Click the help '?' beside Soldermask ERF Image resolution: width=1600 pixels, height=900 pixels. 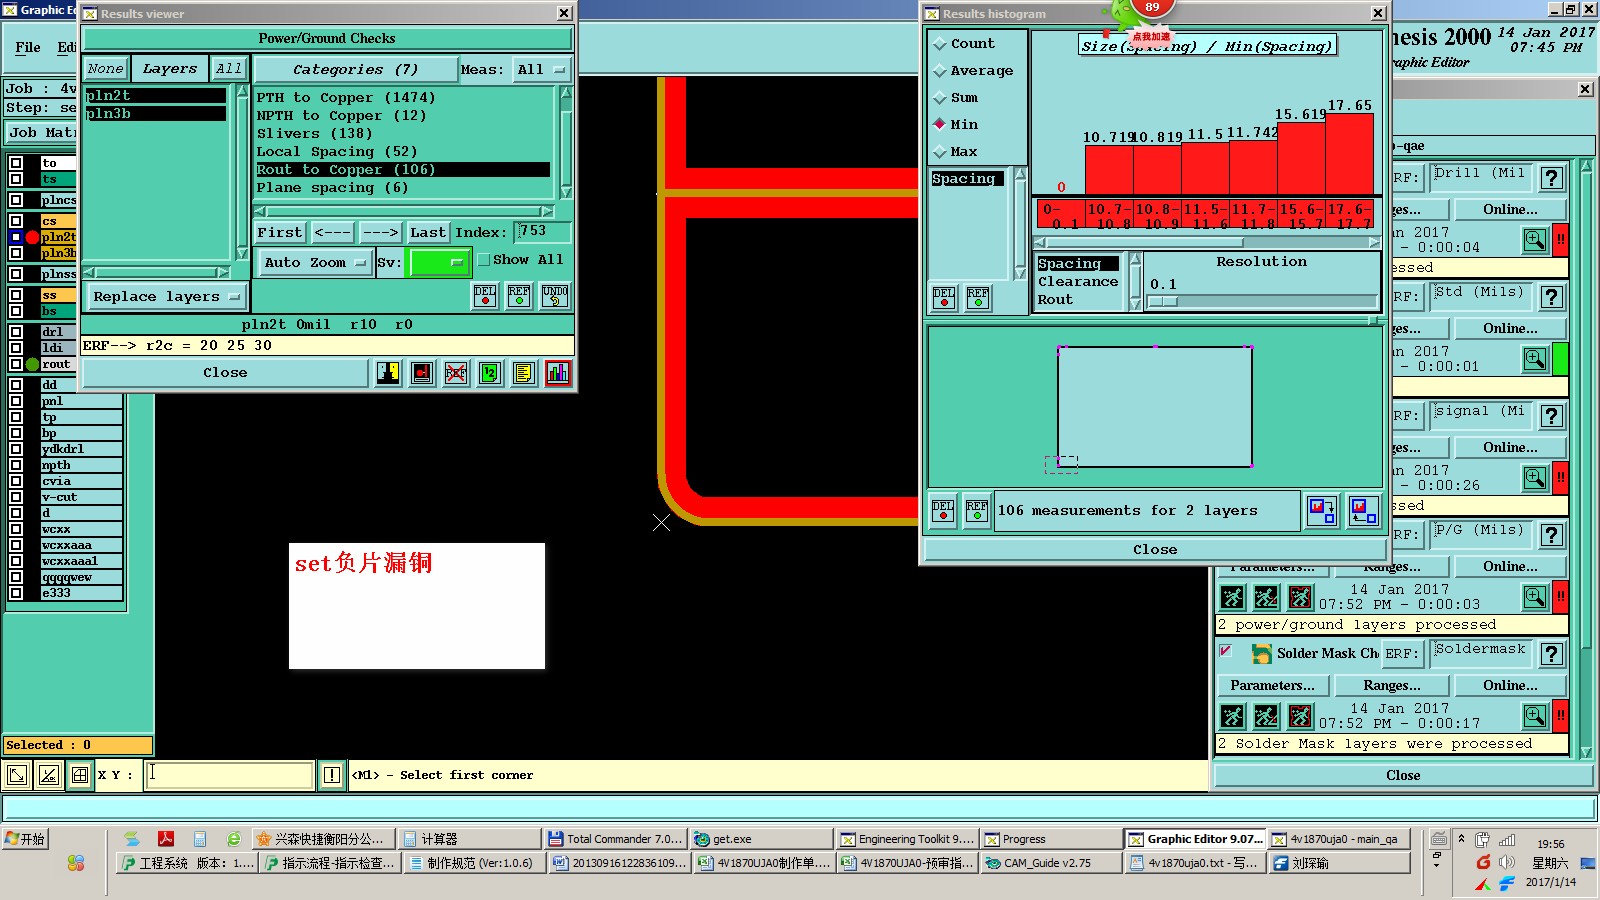[1551, 654]
